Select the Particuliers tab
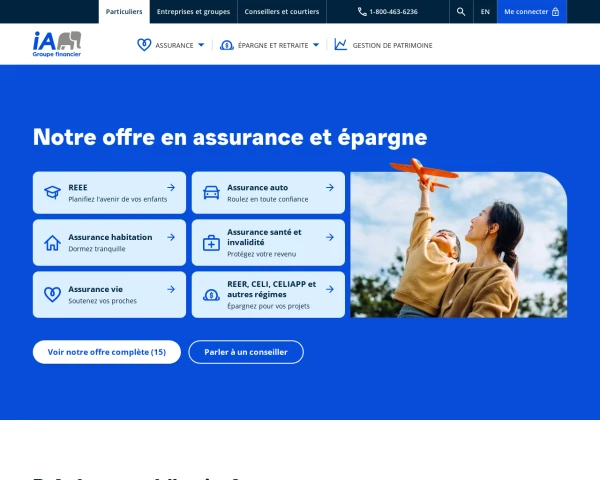The image size is (600, 480). (124, 12)
